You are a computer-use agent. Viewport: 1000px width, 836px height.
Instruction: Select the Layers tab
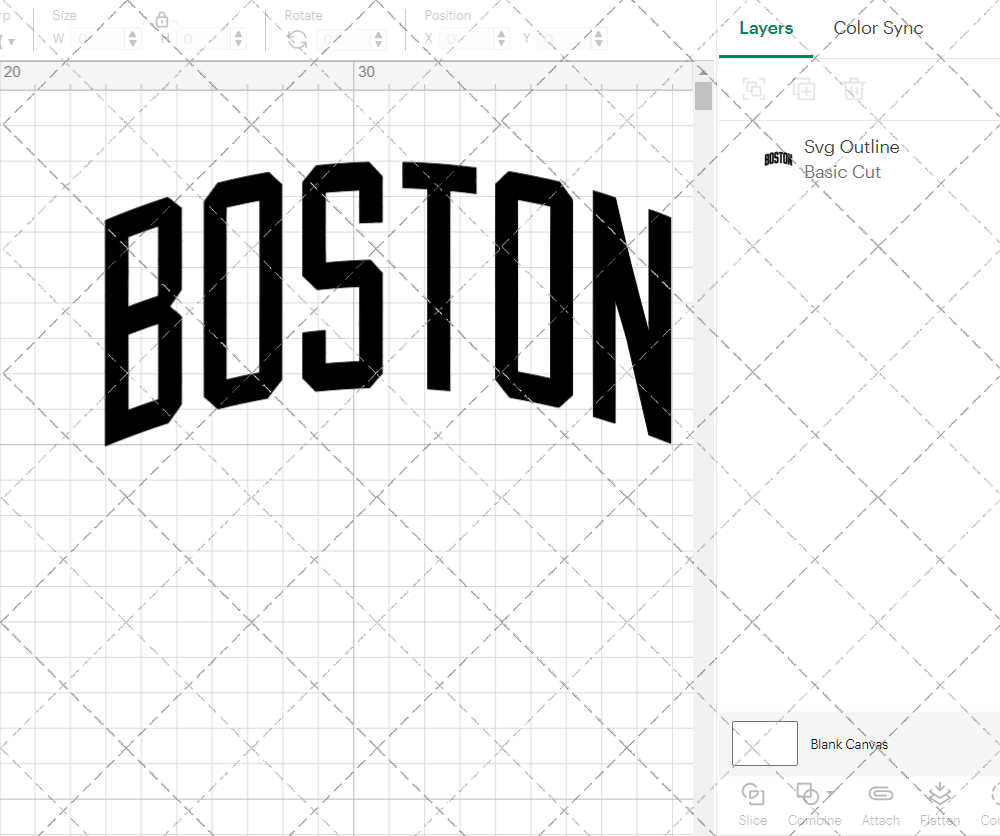click(x=766, y=28)
